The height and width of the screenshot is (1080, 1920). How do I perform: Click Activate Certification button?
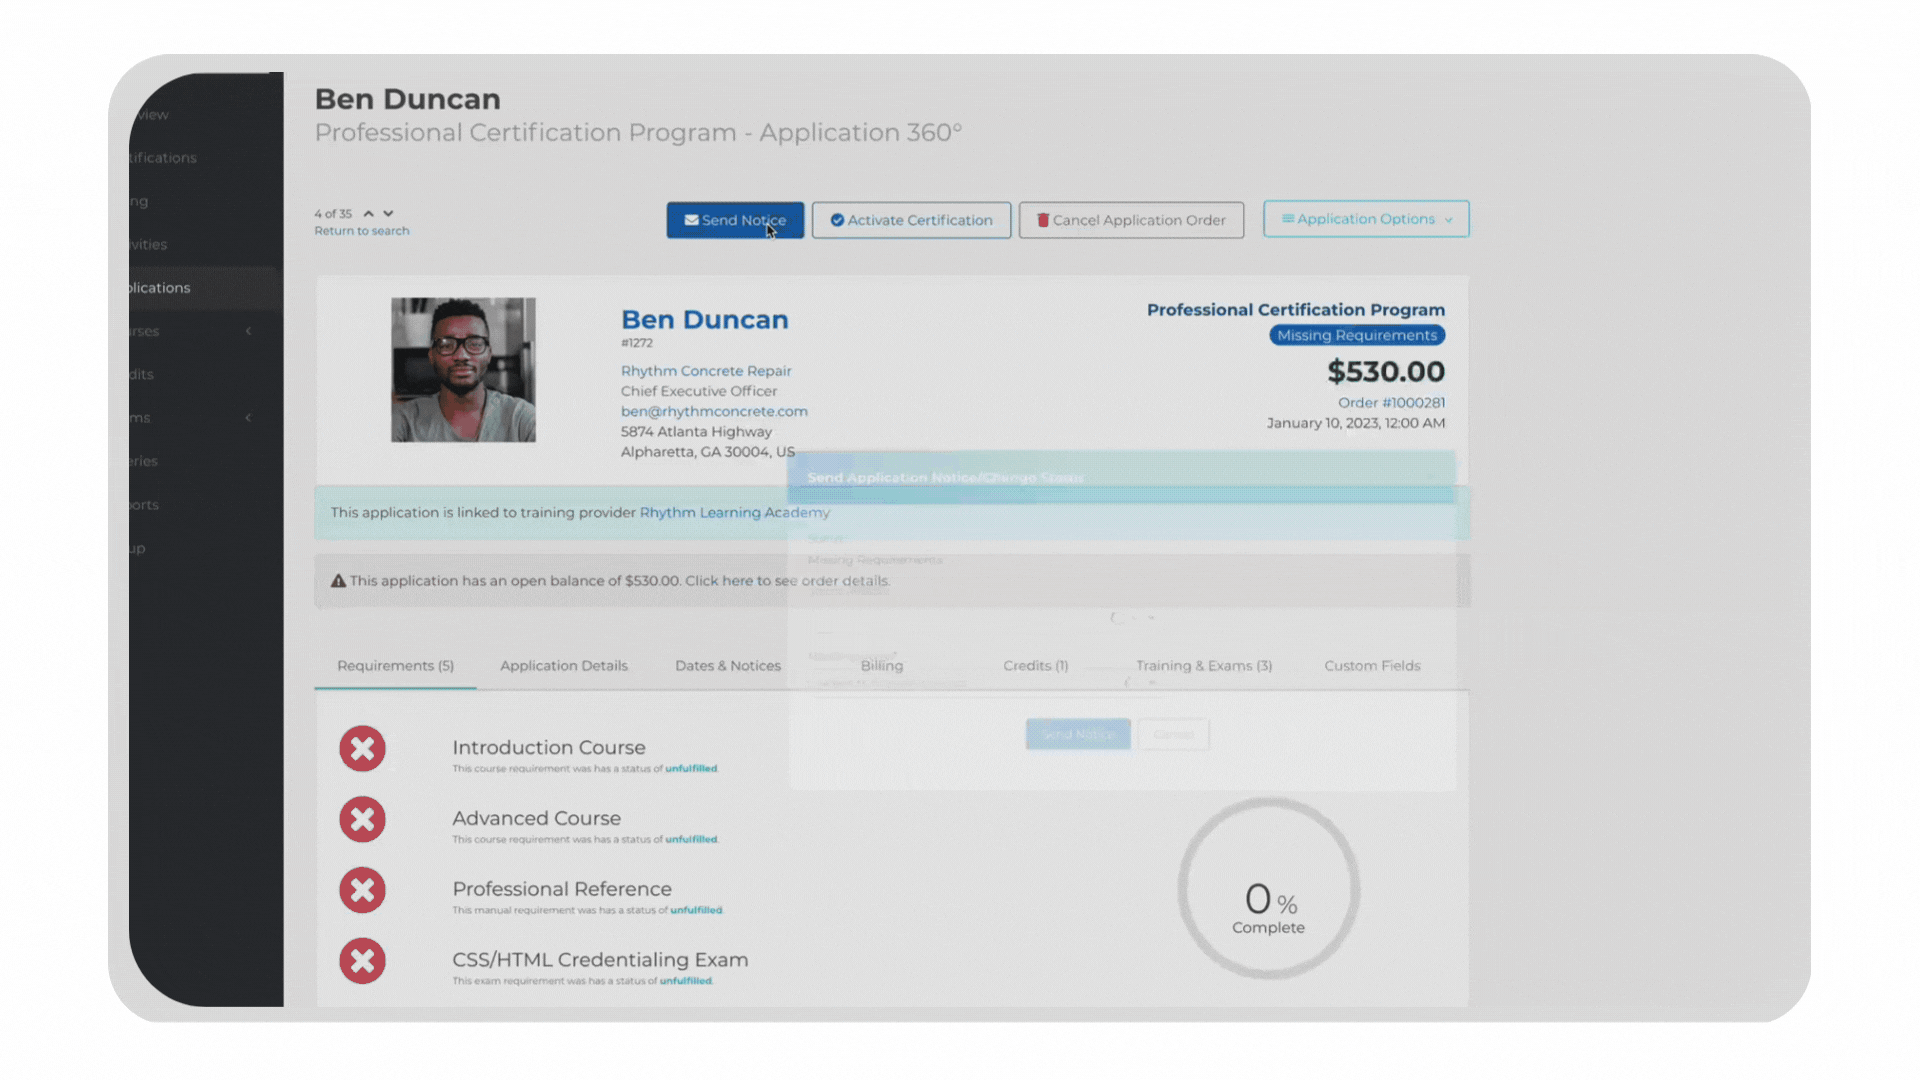tap(911, 220)
